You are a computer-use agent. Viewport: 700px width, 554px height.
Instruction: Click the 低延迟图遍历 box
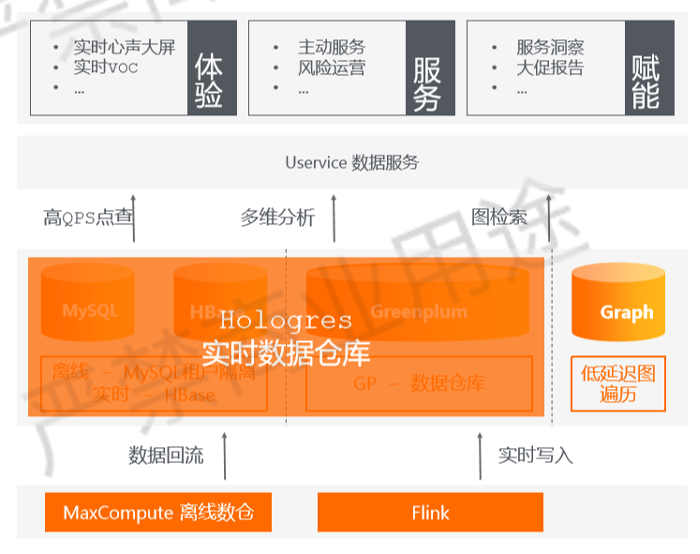point(618,383)
